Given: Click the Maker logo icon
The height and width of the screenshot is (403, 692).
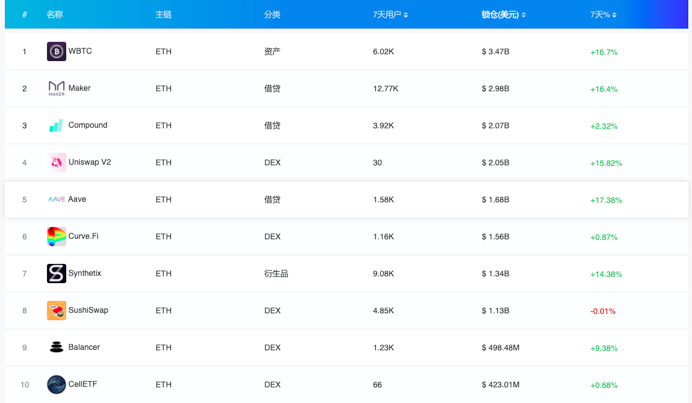Looking at the screenshot, I should tap(56, 88).
